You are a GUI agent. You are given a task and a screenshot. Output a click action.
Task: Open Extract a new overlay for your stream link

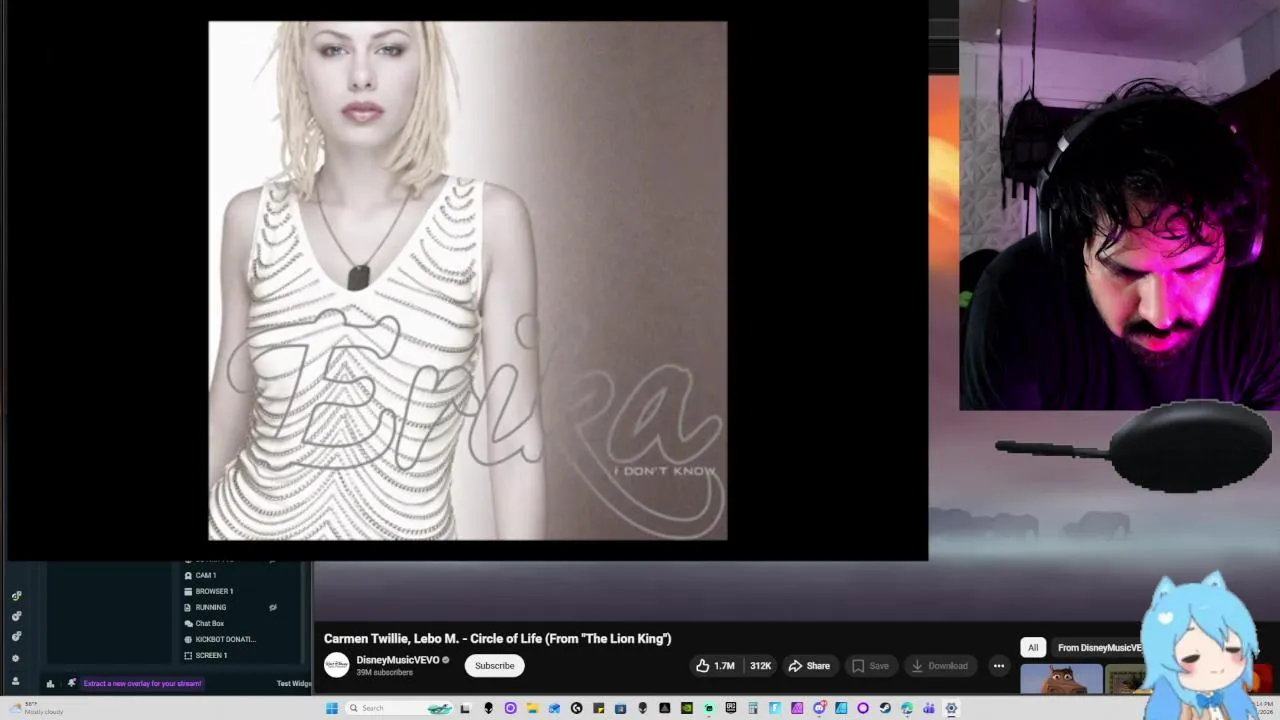click(142, 684)
